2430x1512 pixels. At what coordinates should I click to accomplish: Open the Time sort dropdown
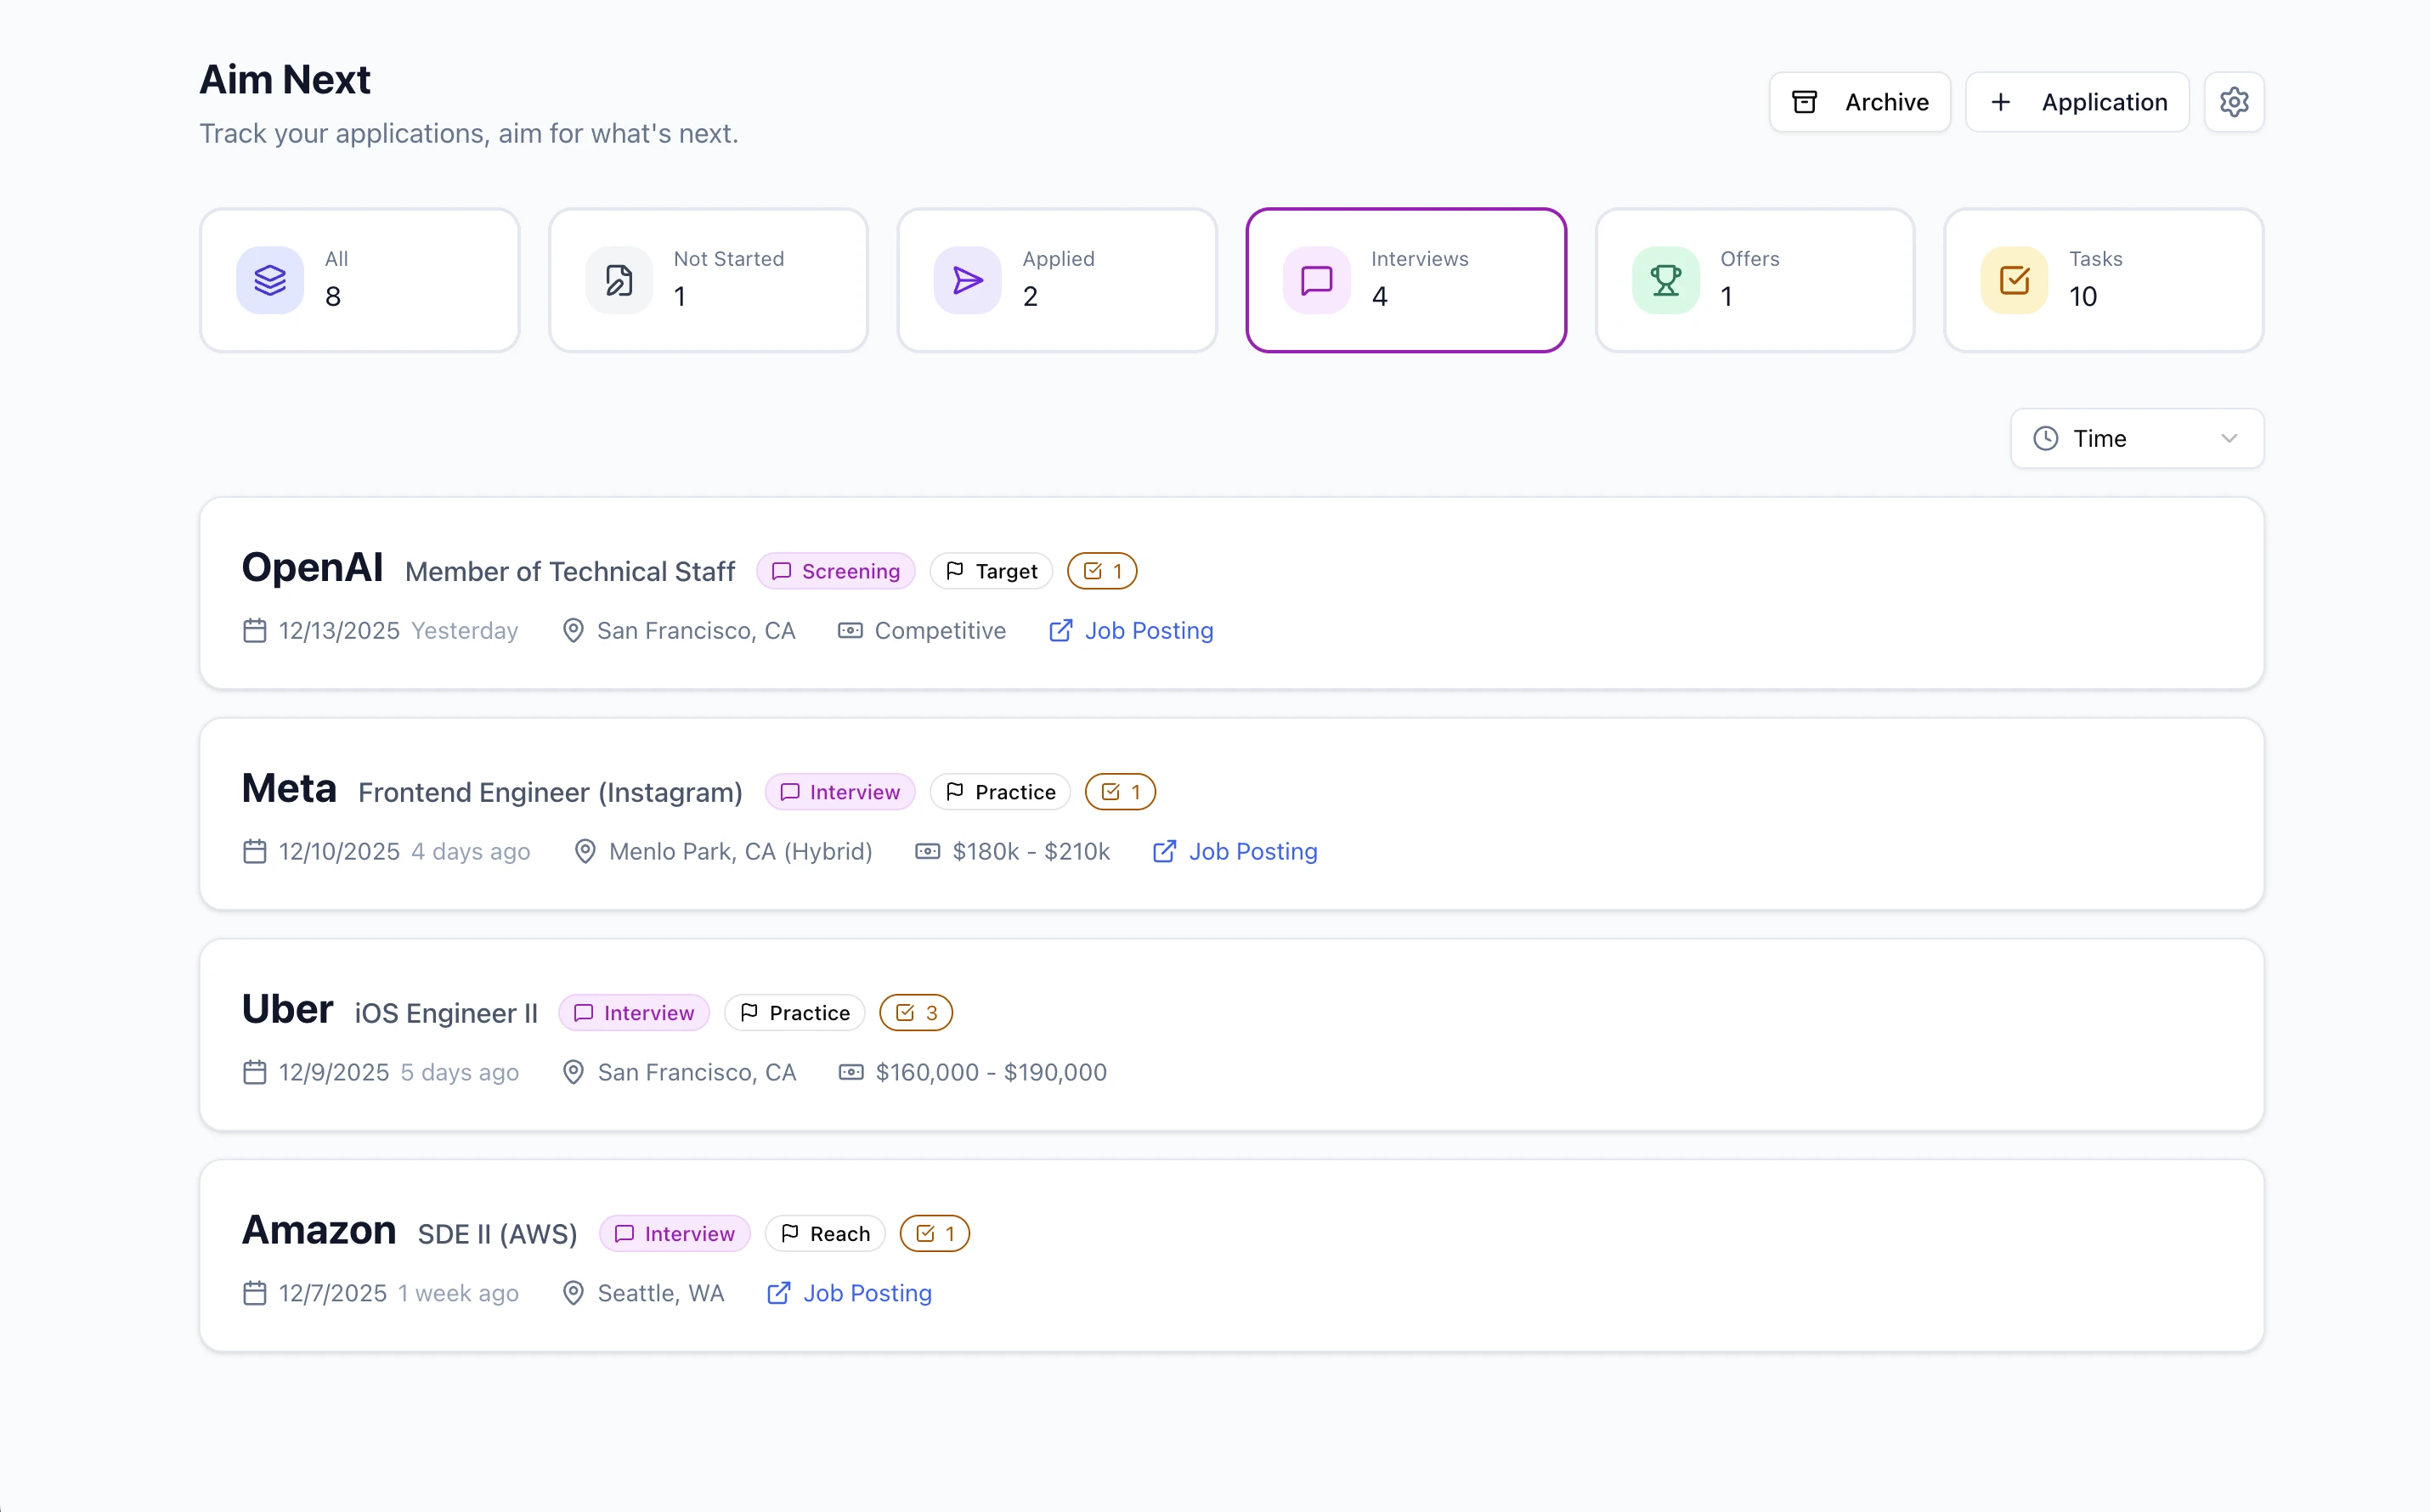(2136, 438)
